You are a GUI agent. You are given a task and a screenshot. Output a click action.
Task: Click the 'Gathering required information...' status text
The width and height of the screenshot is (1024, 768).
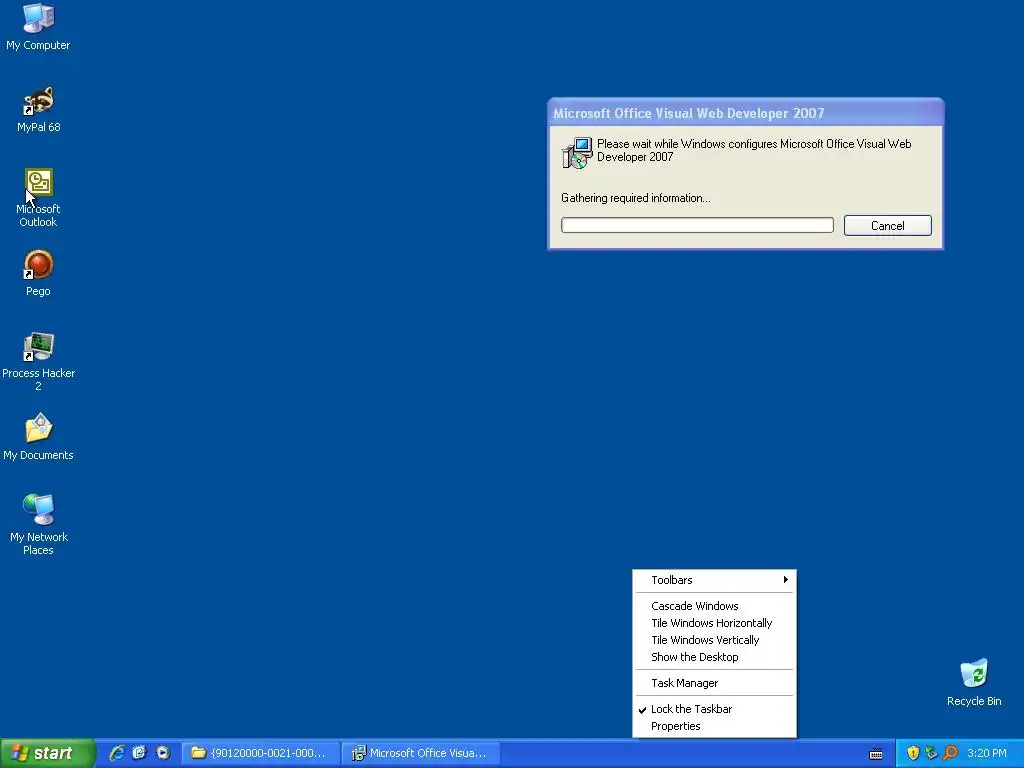[635, 198]
